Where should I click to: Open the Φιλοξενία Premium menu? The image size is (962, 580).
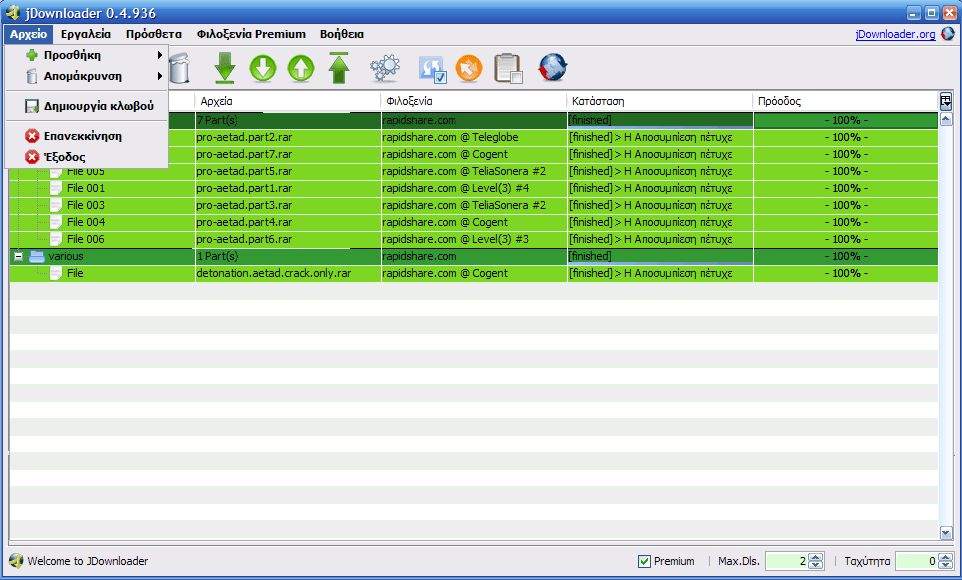pos(251,34)
